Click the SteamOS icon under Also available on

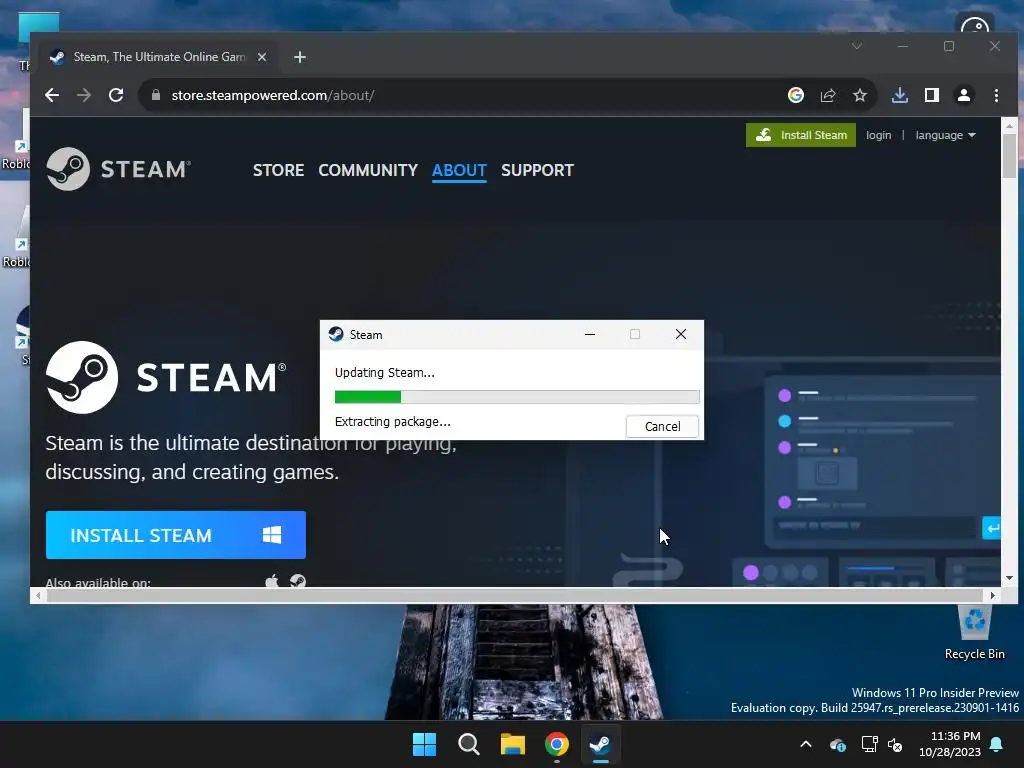298,581
